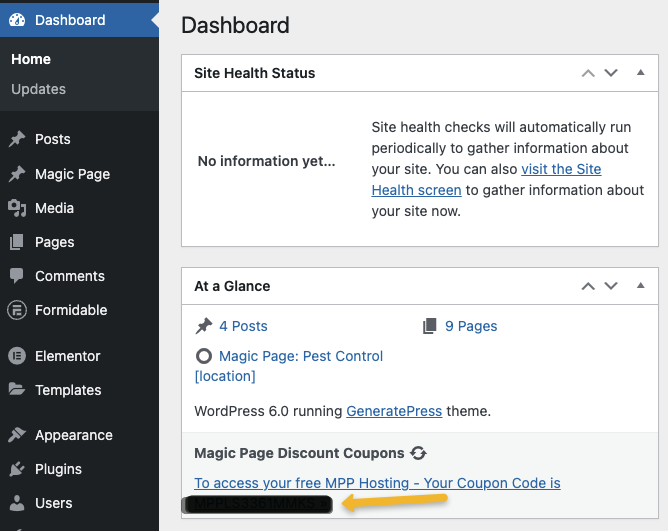Image resolution: width=668 pixels, height=531 pixels.
Task: Click the Dashboard page title
Action: (x=235, y=25)
